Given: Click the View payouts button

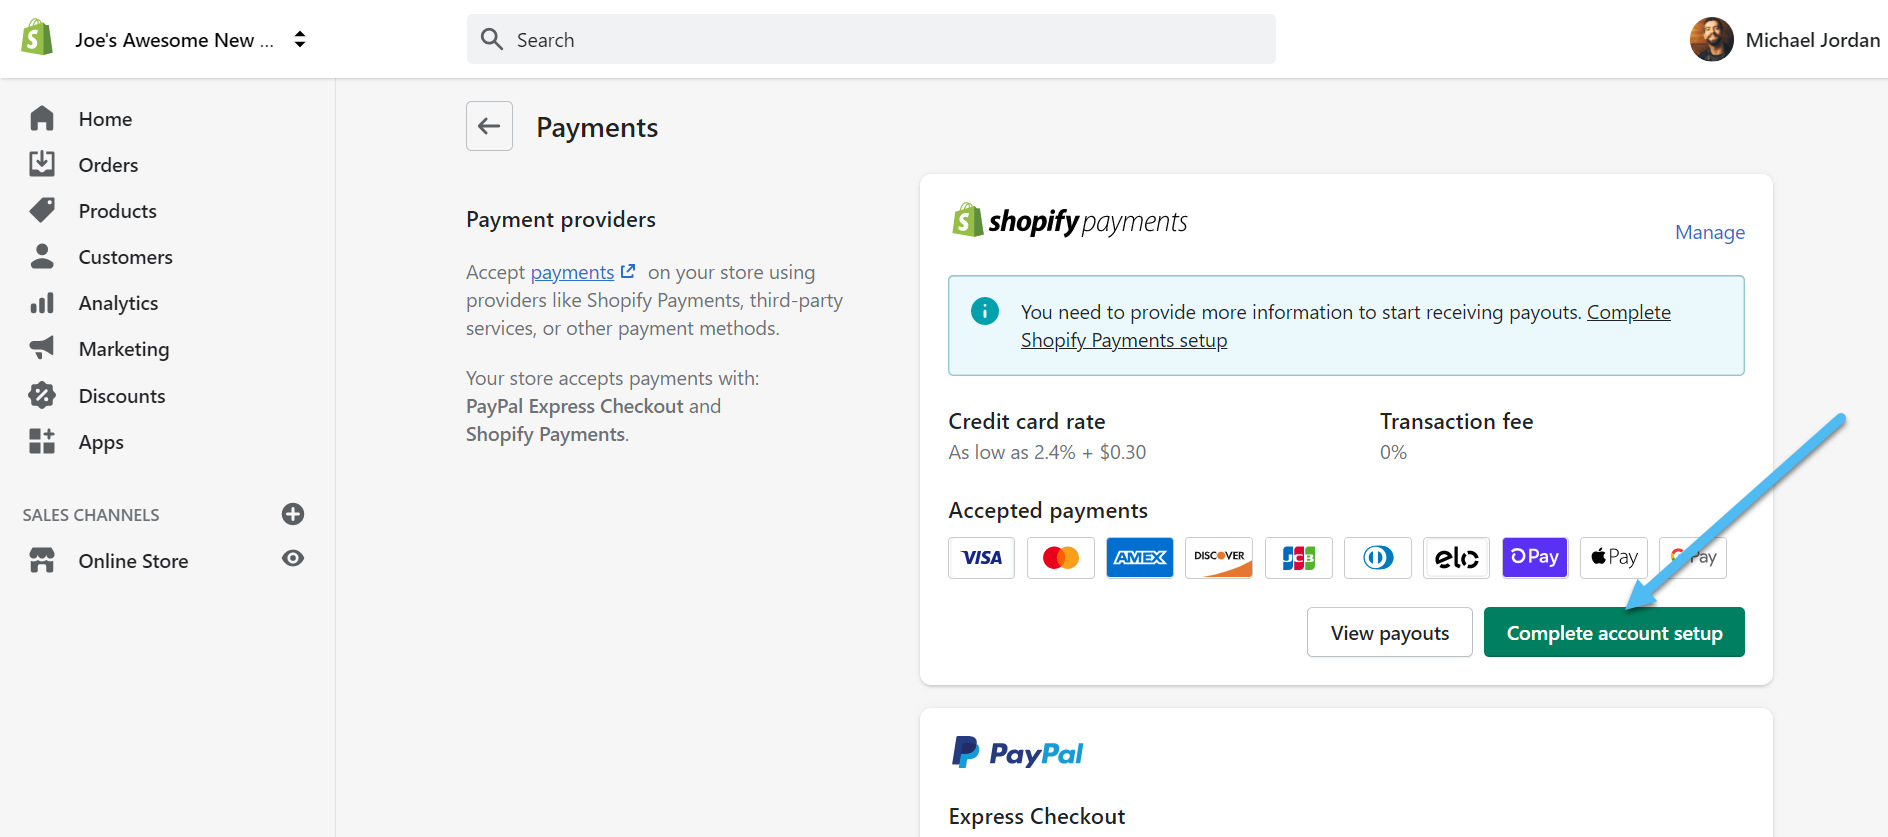Looking at the screenshot, I should pyautogui.click(x=1389, y=633).
